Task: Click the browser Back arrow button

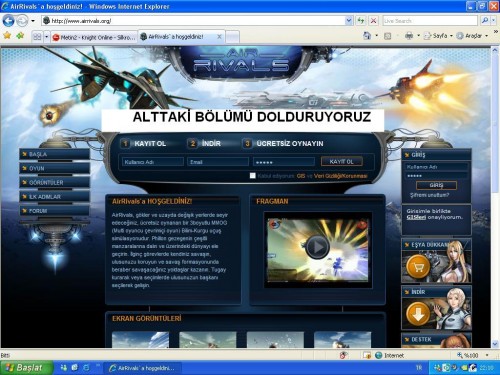Action: pyautogui.click(x=8, y=21)
